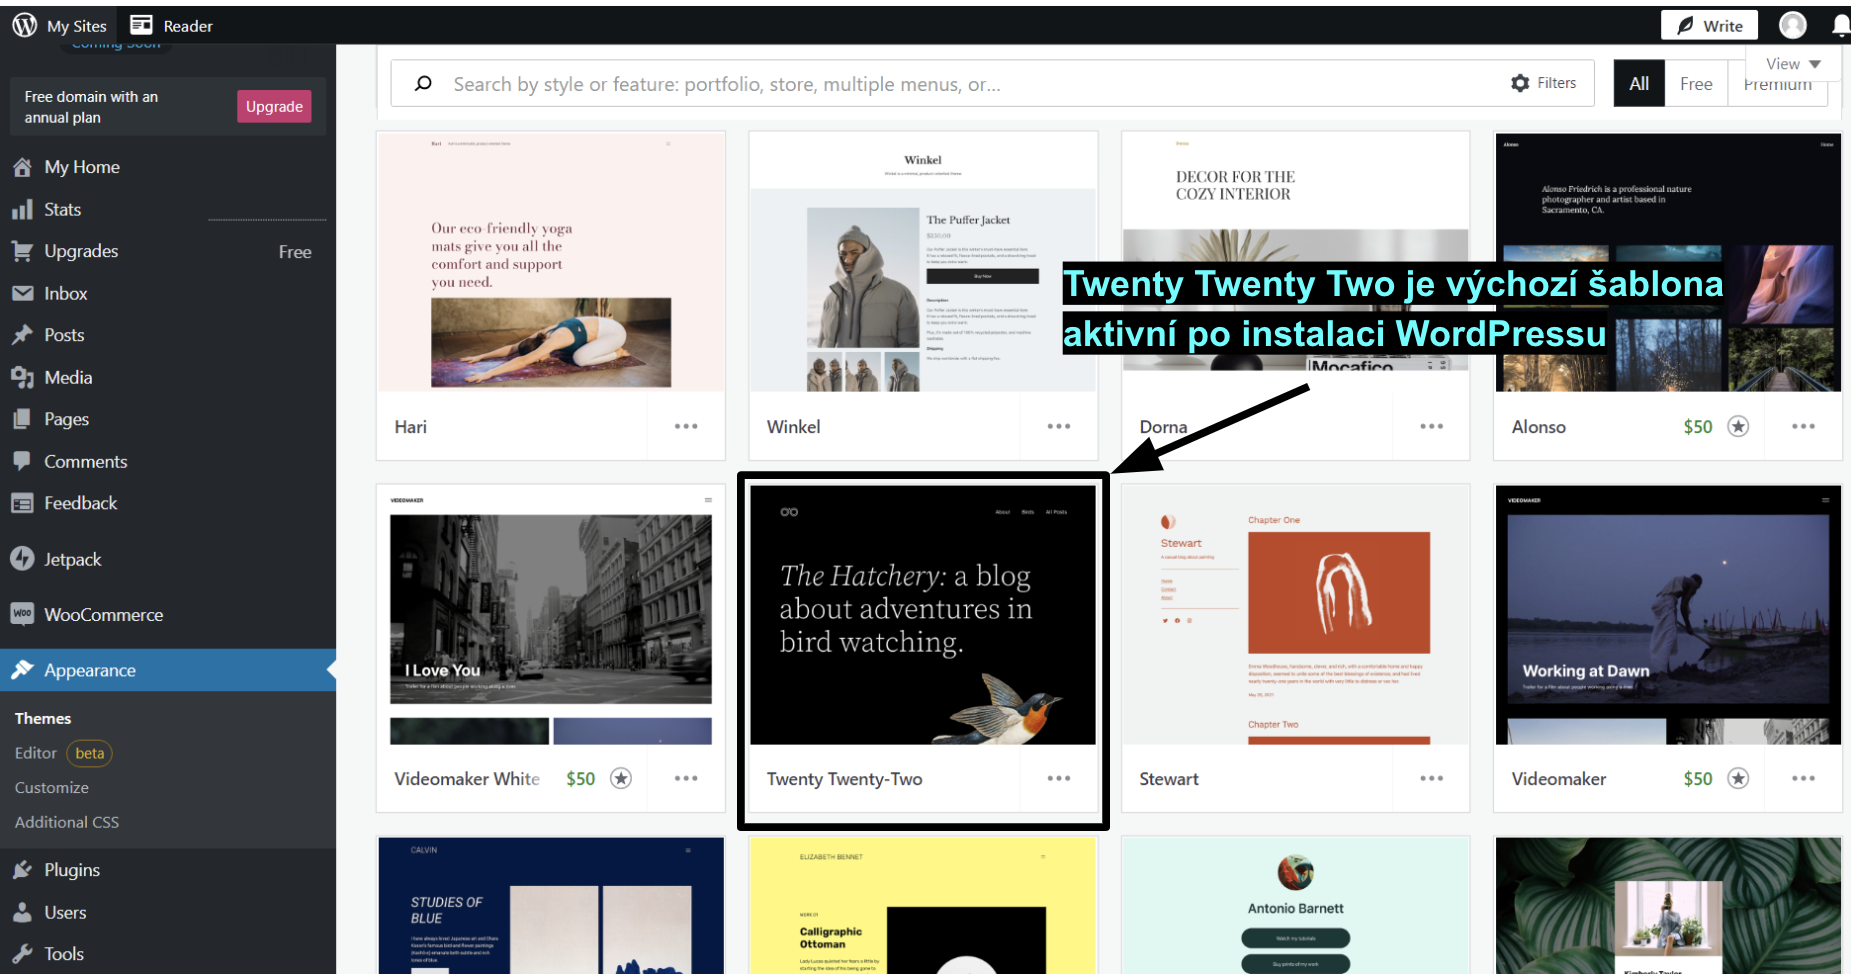1851x974 pixels.
Task: Click the Inbox envelope icon
Action: pyautogui.click(x=22, y=293)
